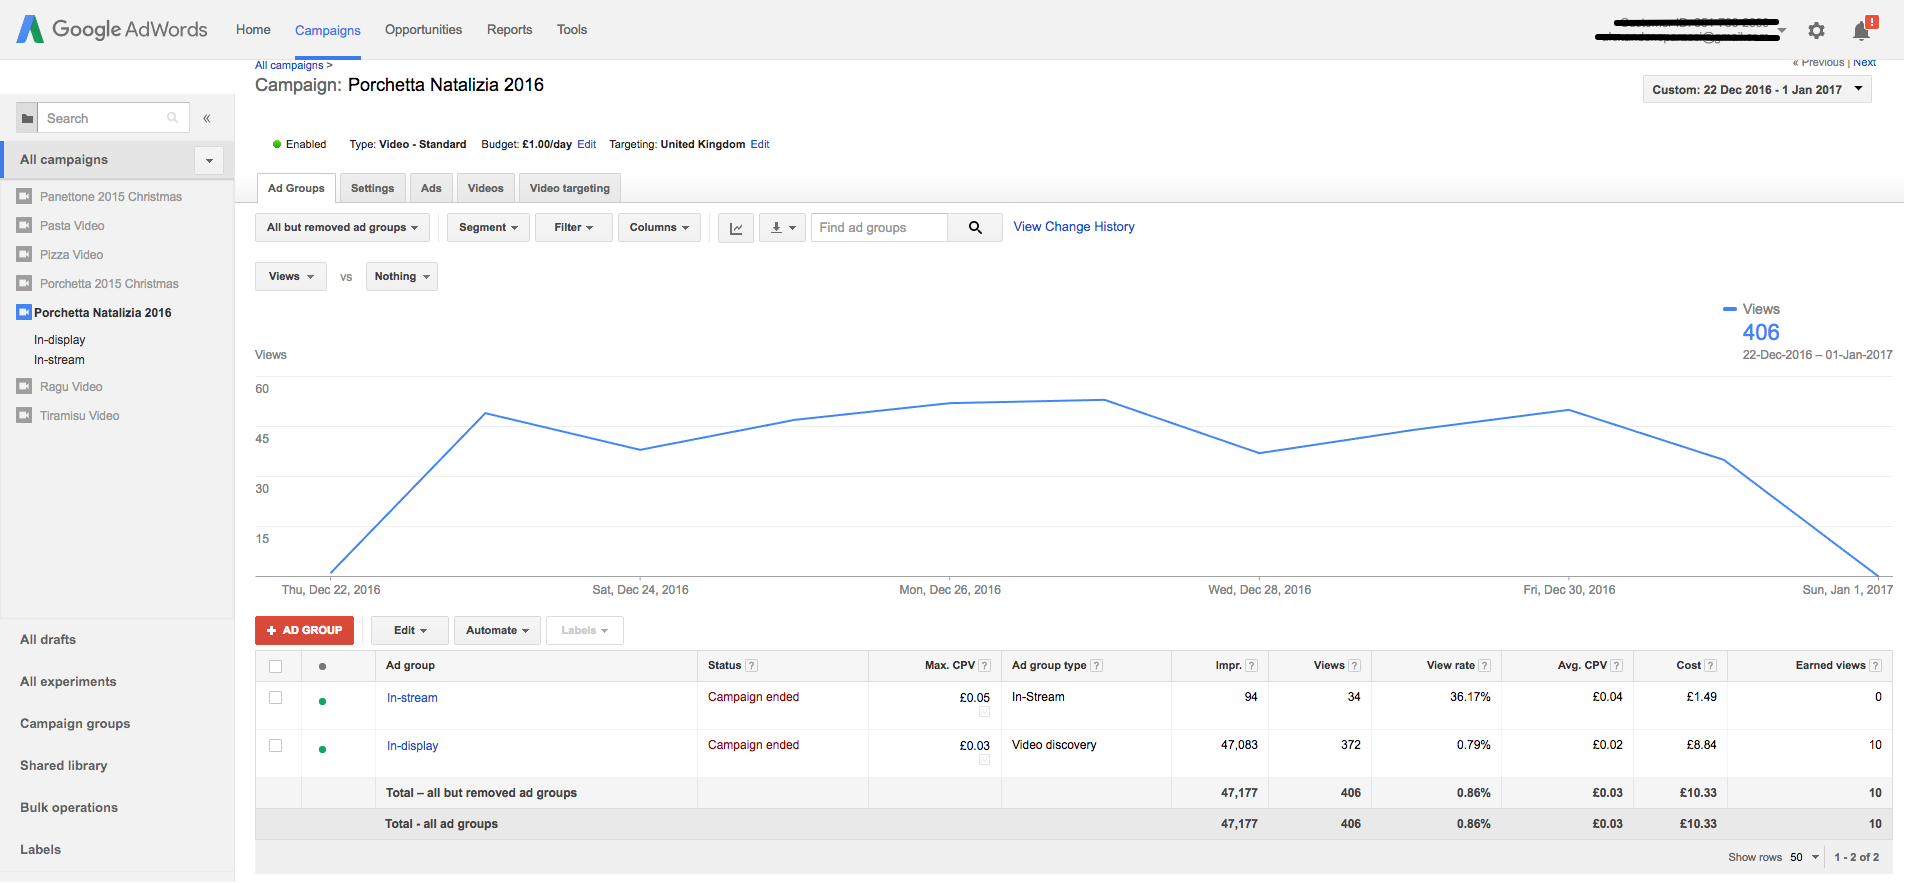Open the Views metric dropdown
This screenshot has height=883, width=1905.
(x=291, y=277)
